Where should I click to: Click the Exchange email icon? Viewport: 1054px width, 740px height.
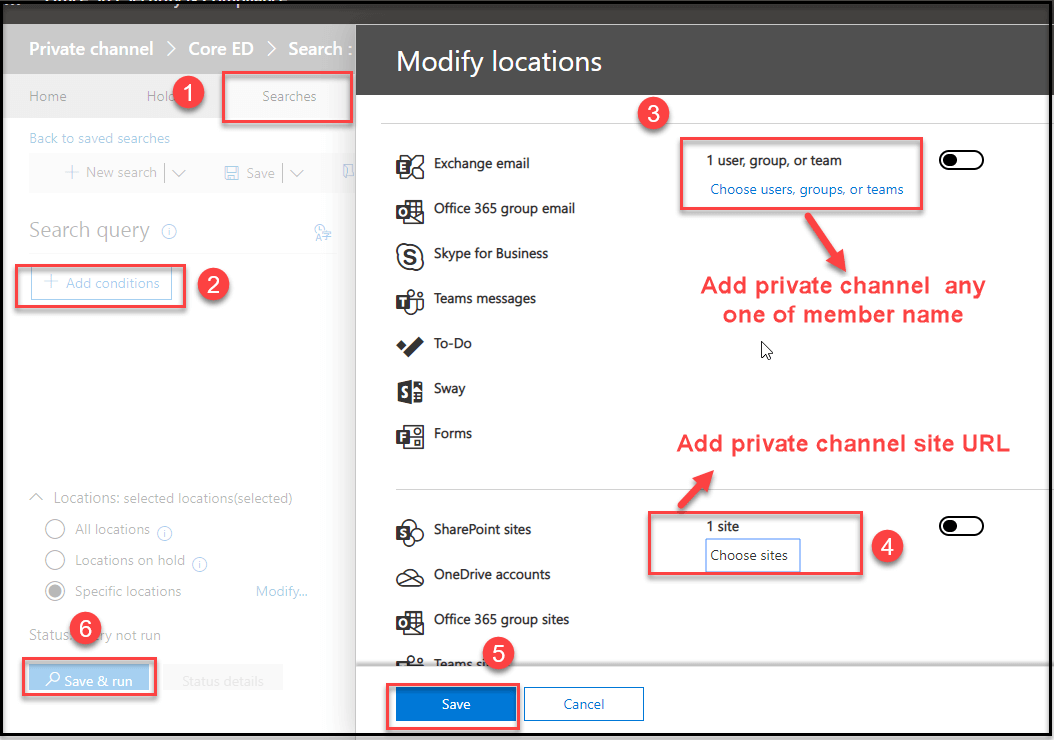point(409,165)
